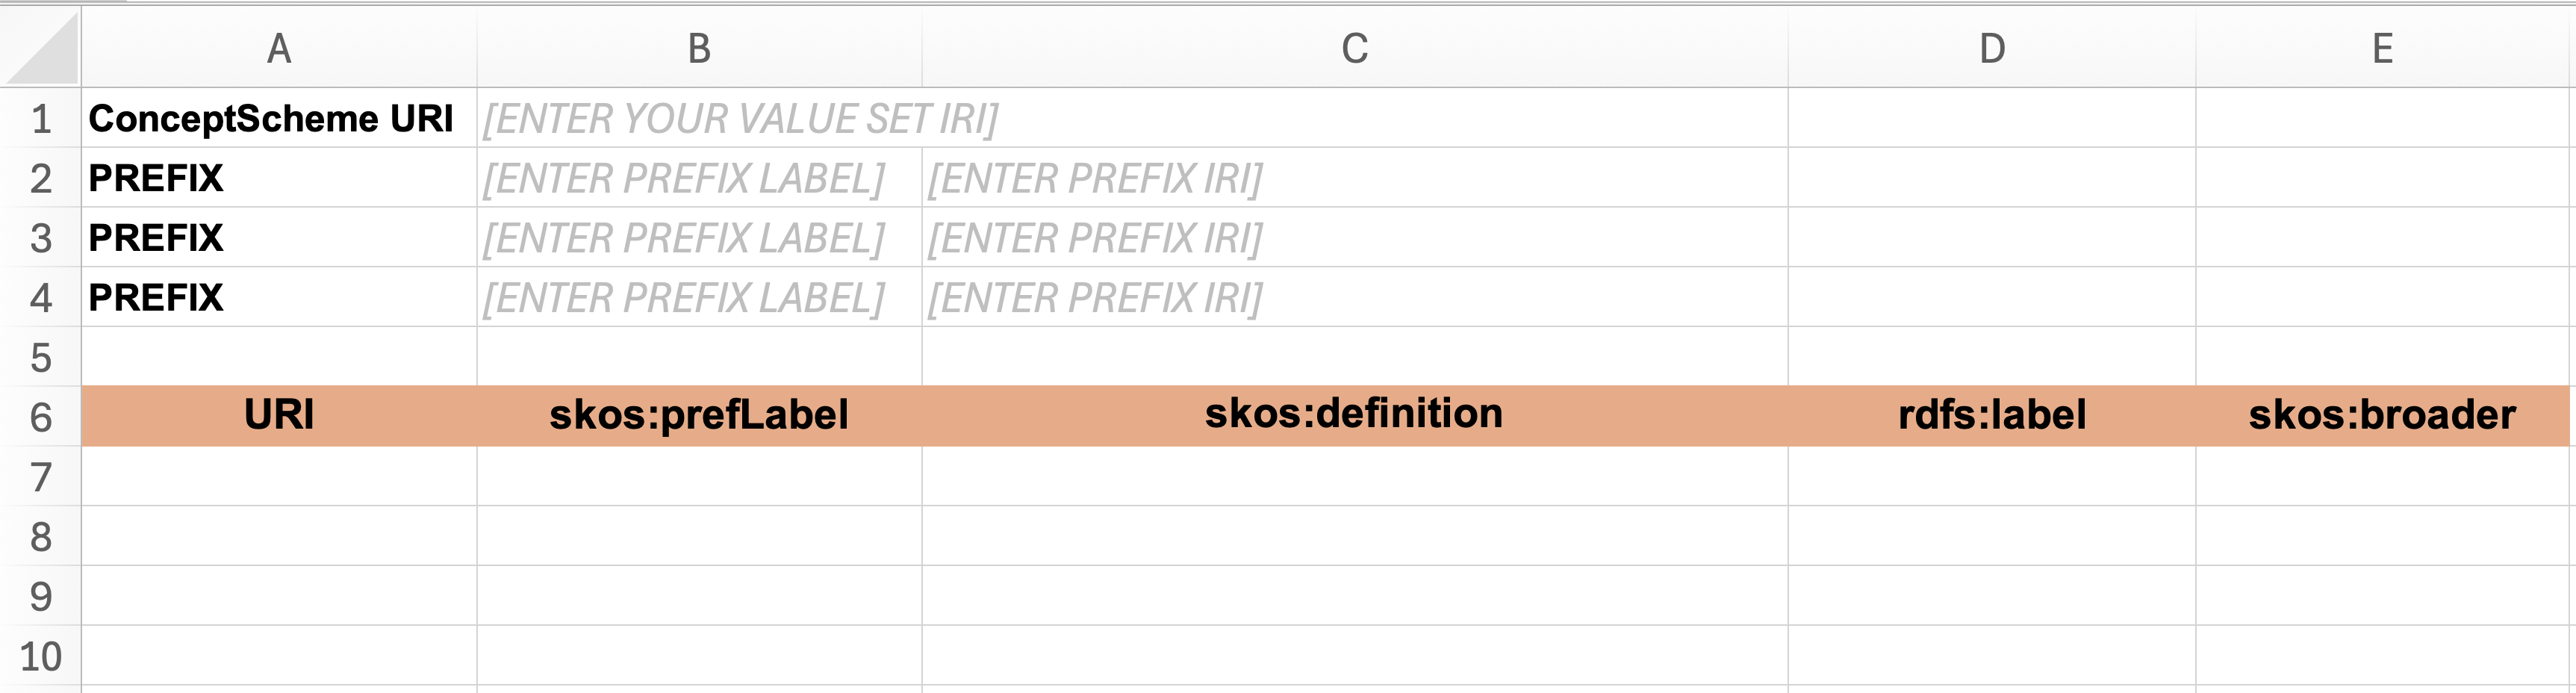This screenshot has height=693, width=2576.
Task: Select column C header
Action: (1354, 48)
